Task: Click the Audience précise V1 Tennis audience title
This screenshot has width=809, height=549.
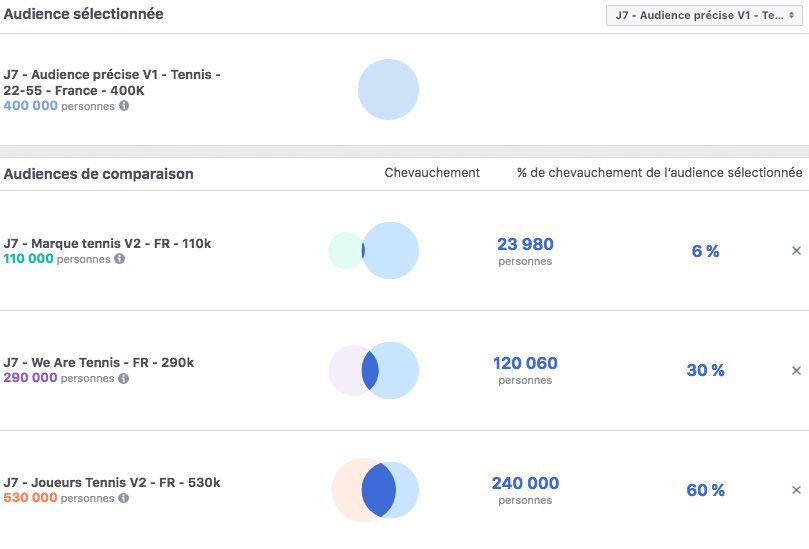Action: (112, 82)
